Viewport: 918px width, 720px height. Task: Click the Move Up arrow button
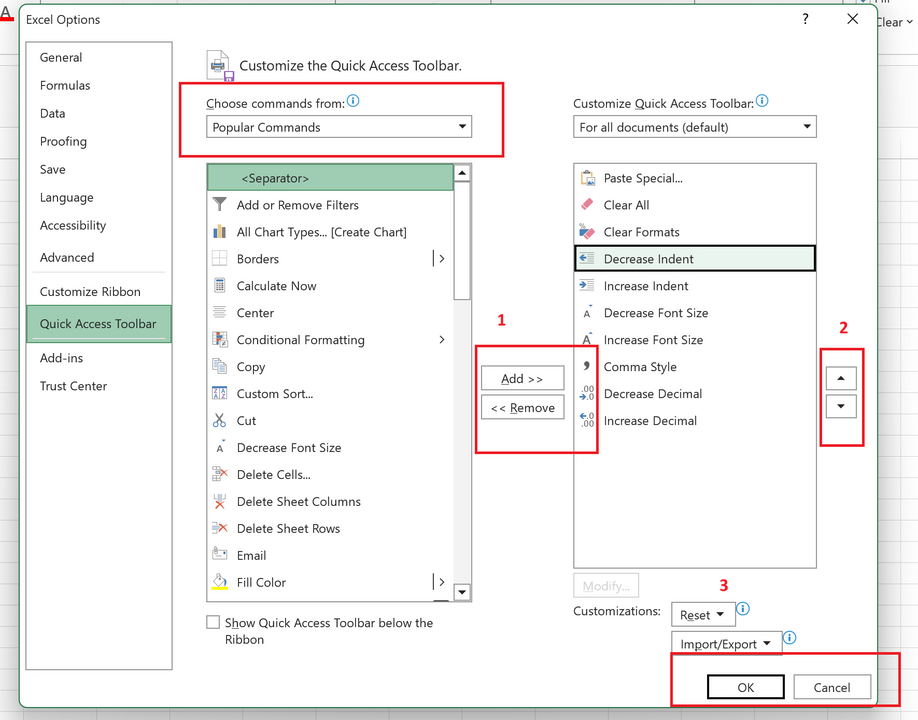(x=841, y=379)
